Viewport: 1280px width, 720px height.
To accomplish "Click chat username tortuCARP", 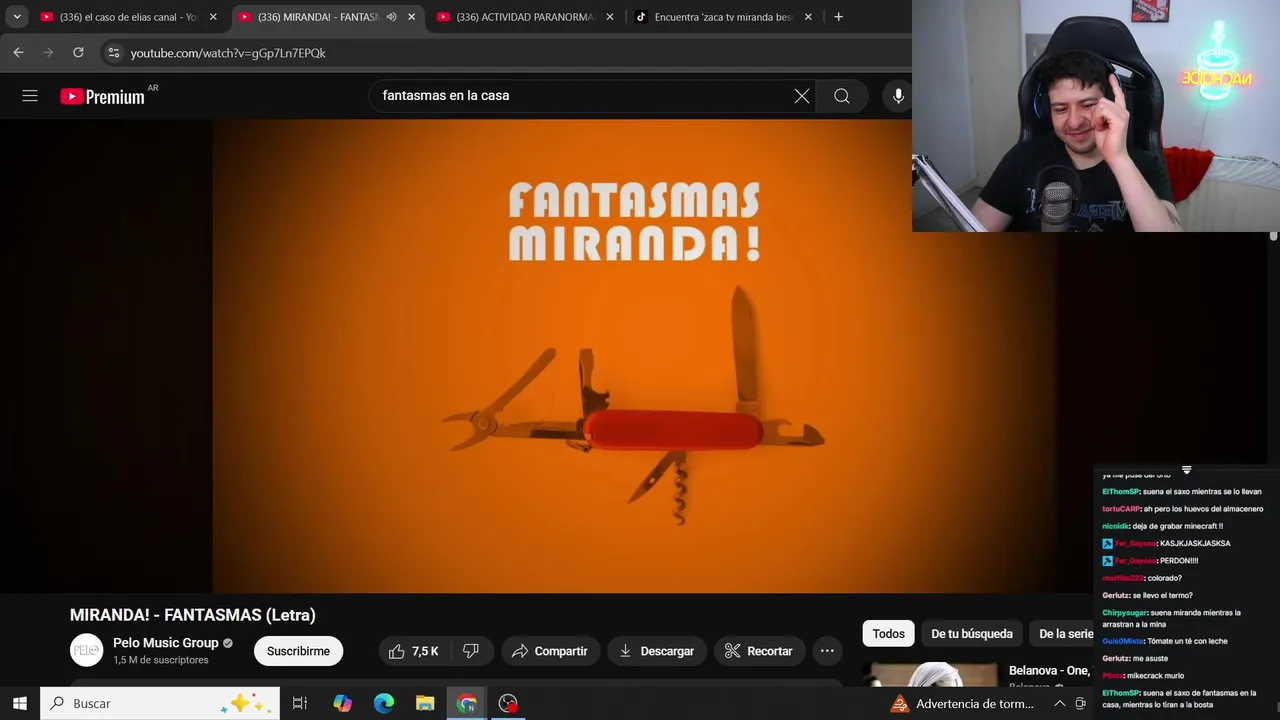I will click(1121, 509).
